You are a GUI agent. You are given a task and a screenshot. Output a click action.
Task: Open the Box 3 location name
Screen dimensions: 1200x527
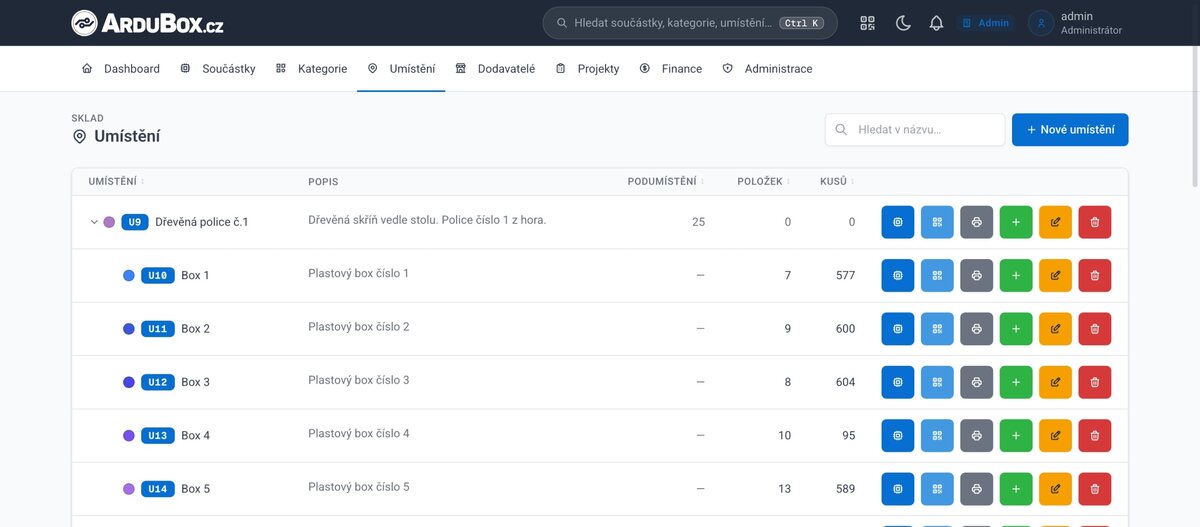[x=195, y=382]
